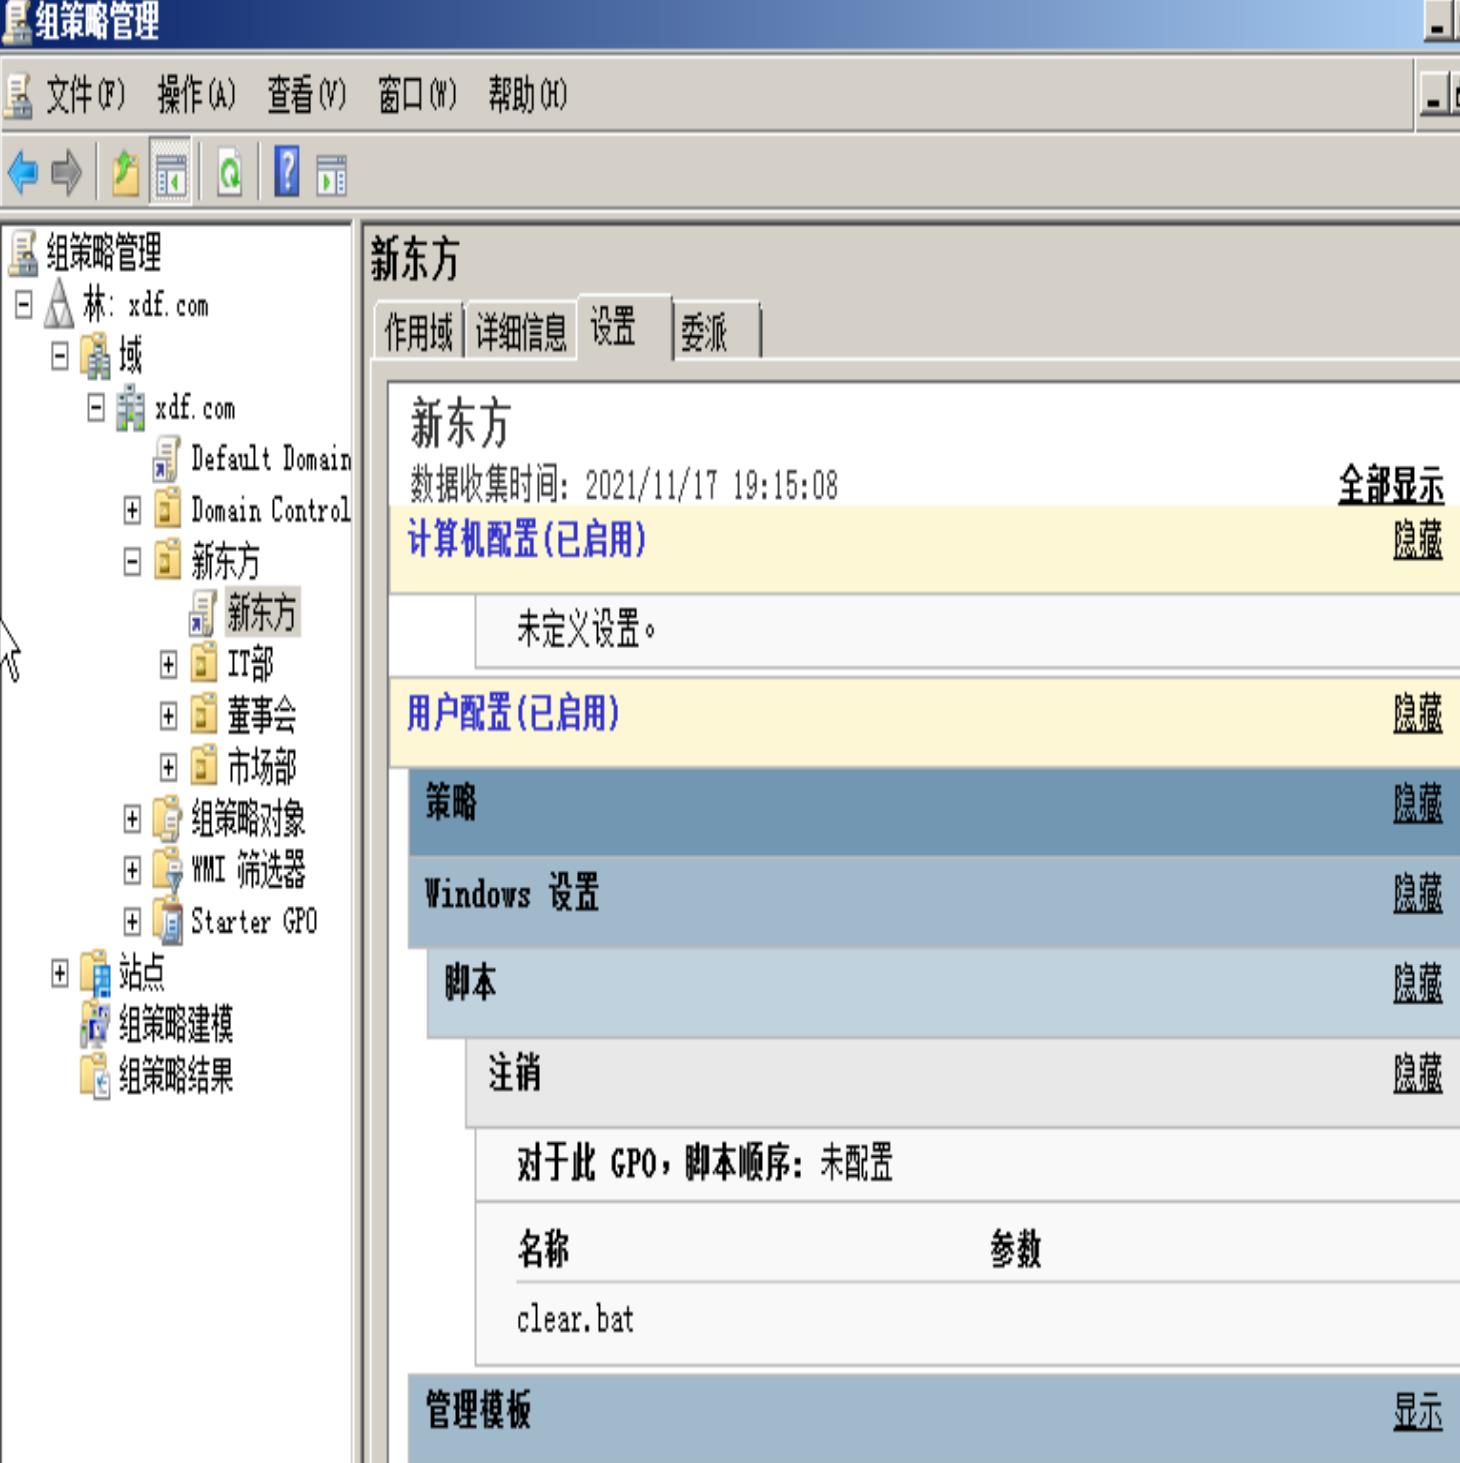The height and width of the screenshot is (1463, 1460).
Task: Expand the Domain Controllers node
Action: point(132,510)
